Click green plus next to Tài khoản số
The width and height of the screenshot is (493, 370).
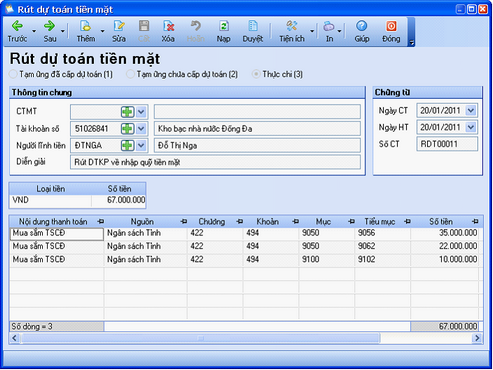pyautogui.click(x=127, y=129)
